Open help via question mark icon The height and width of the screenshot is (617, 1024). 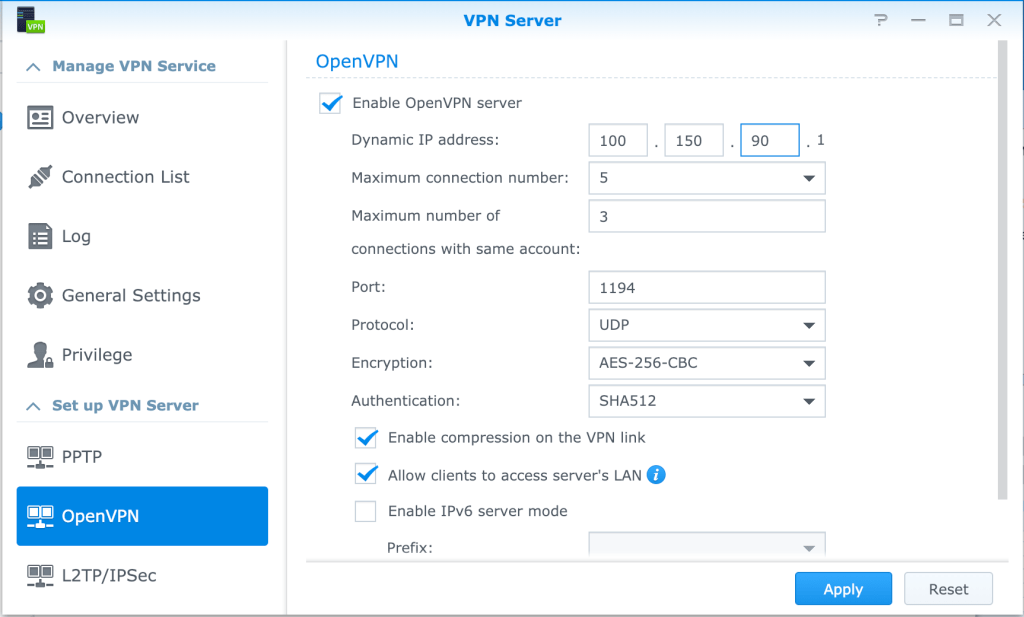point(881,20)
